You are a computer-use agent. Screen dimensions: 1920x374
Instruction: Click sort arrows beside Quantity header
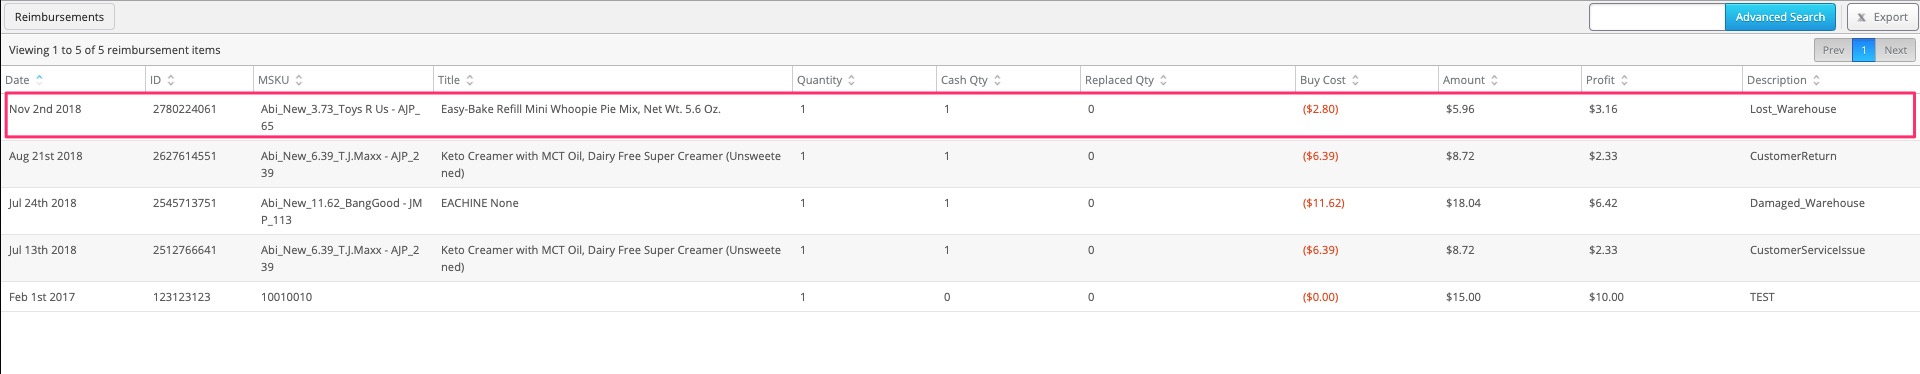[852, 80]
